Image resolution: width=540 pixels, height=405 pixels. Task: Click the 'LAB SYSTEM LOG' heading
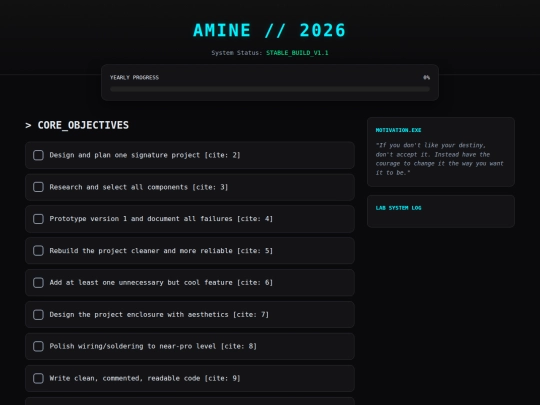pos(398,208)
